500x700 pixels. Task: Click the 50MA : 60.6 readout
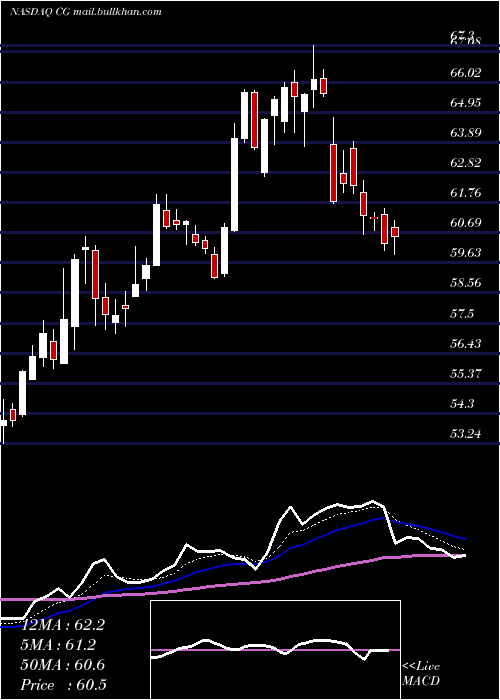coord(62,665)
